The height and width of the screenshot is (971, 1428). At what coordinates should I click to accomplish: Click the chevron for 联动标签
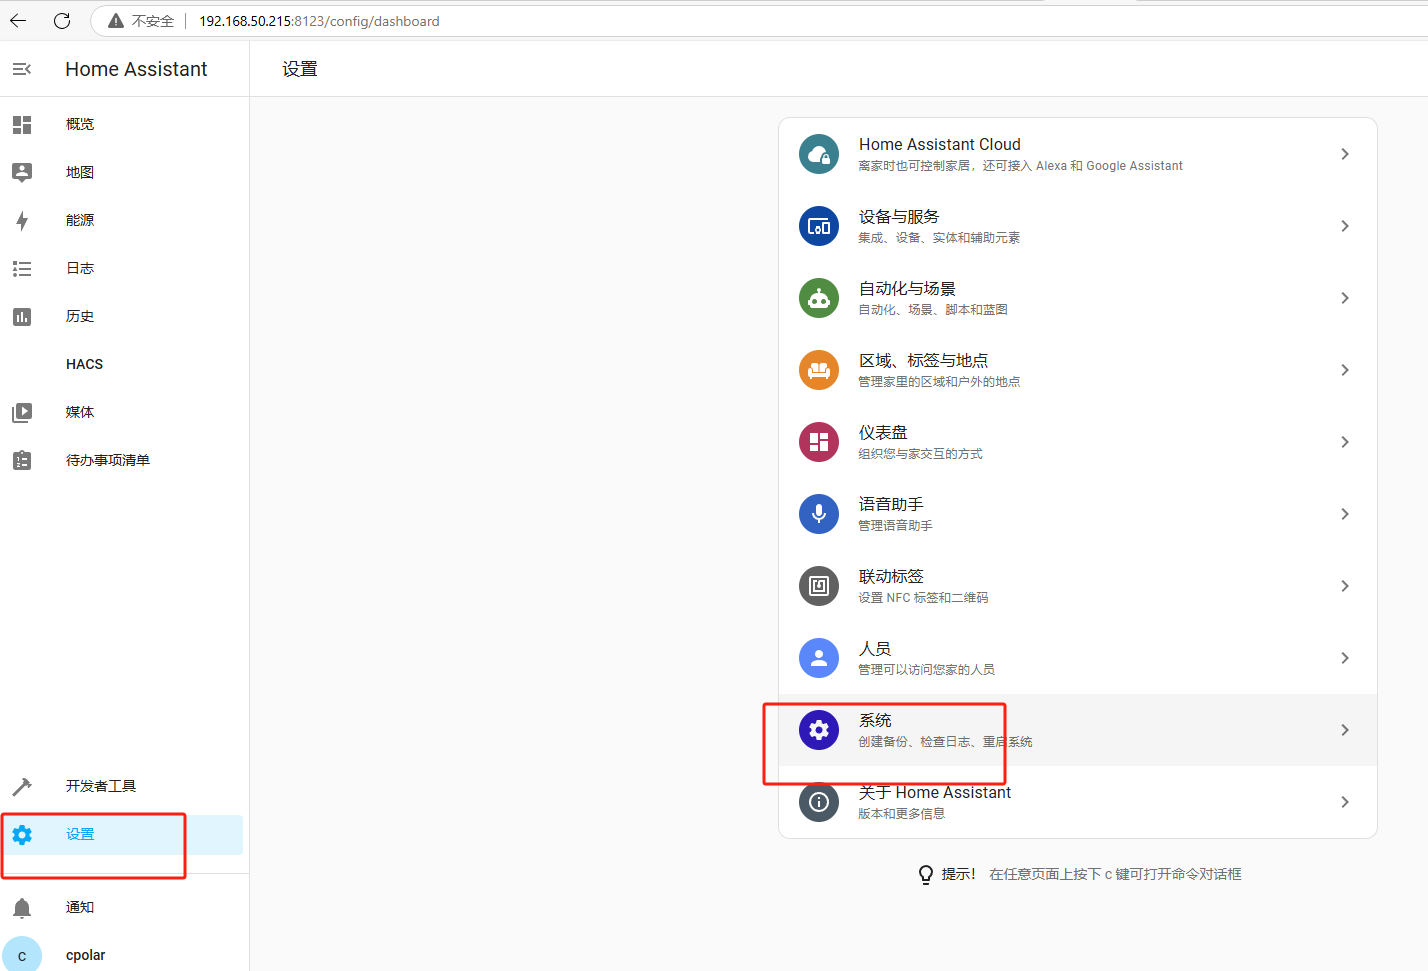pyautogui.click(x=1345, y=586)
